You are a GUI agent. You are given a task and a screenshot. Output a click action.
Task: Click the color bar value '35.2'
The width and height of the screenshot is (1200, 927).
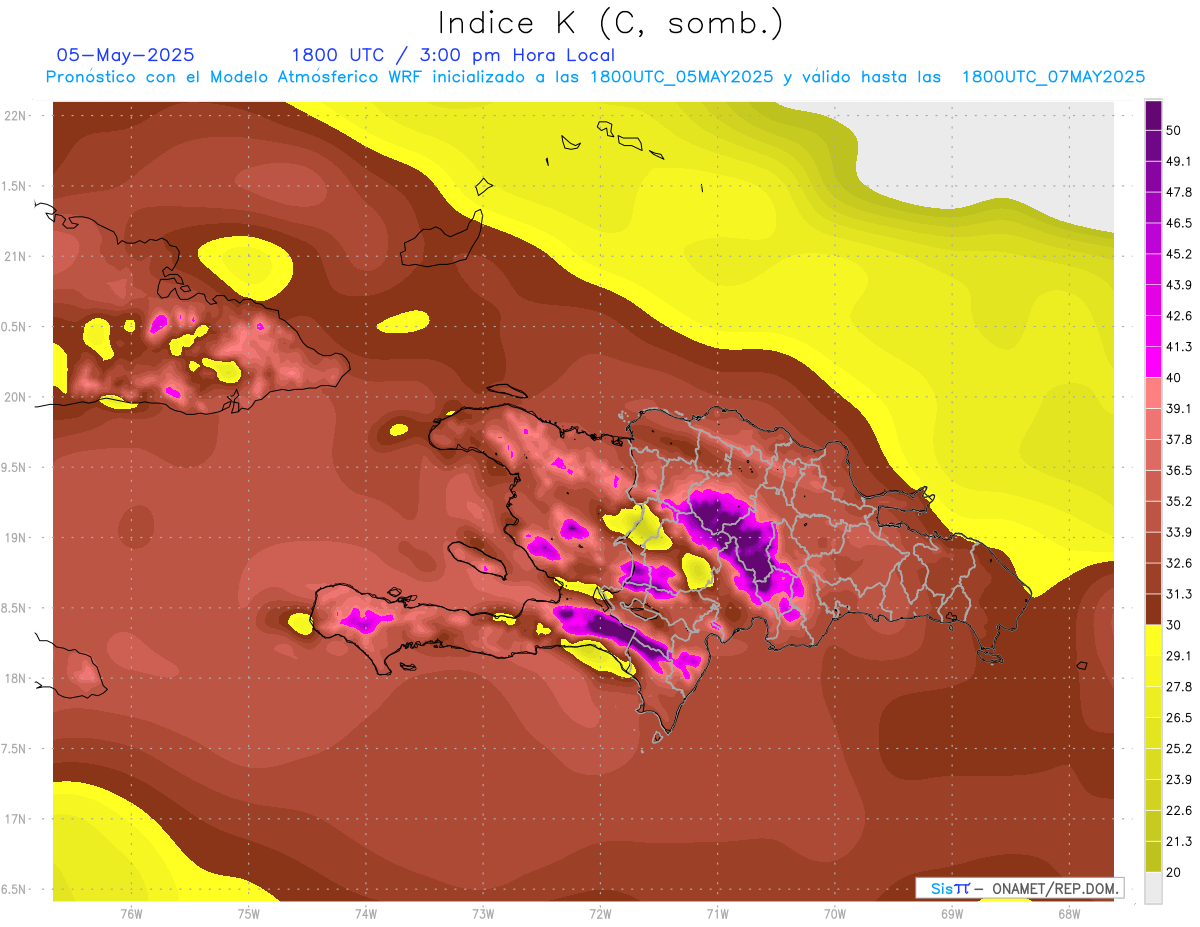(1179, 502)
